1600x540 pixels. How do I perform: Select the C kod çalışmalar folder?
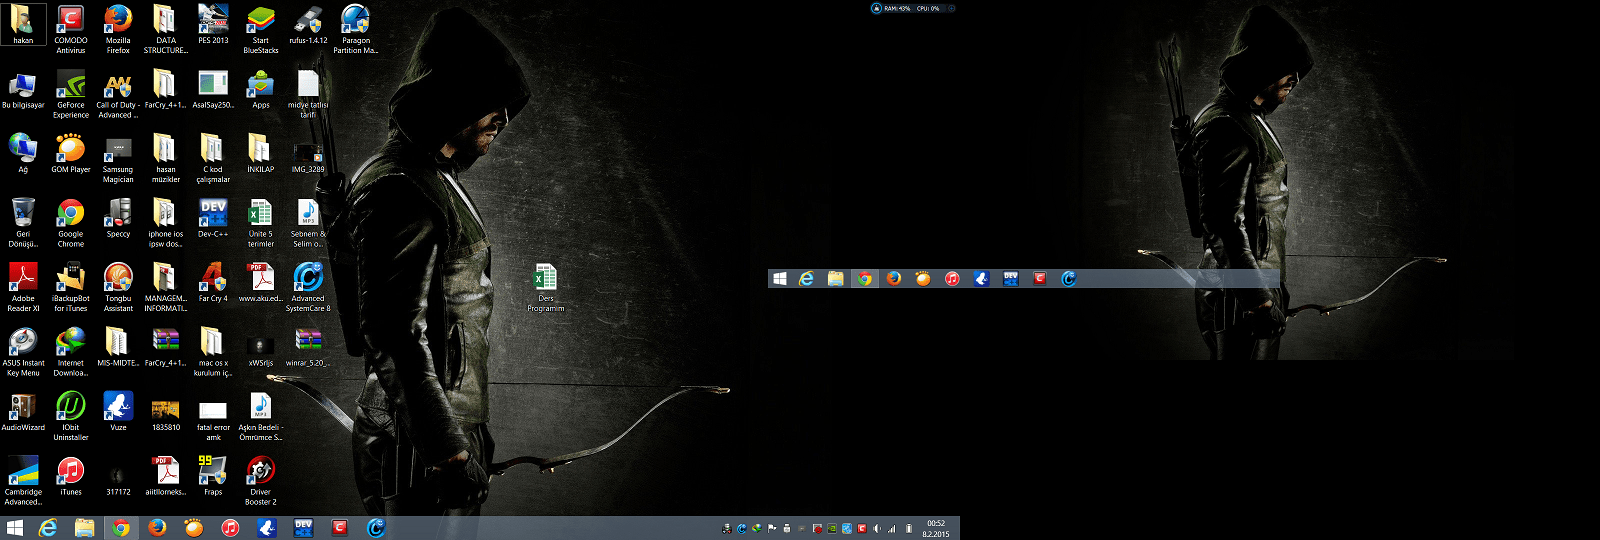[213, 158]
